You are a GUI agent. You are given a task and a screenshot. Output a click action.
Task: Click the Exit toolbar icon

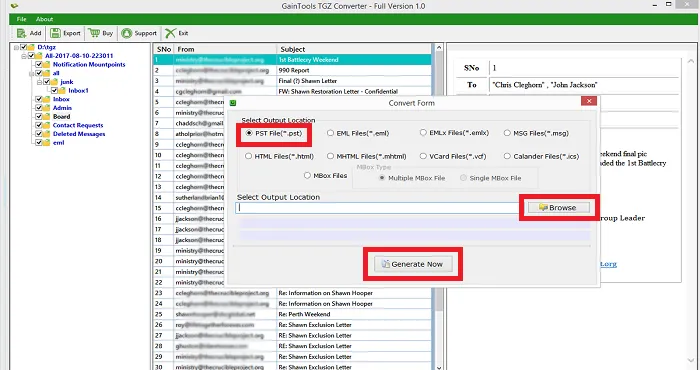click(170, 33)
